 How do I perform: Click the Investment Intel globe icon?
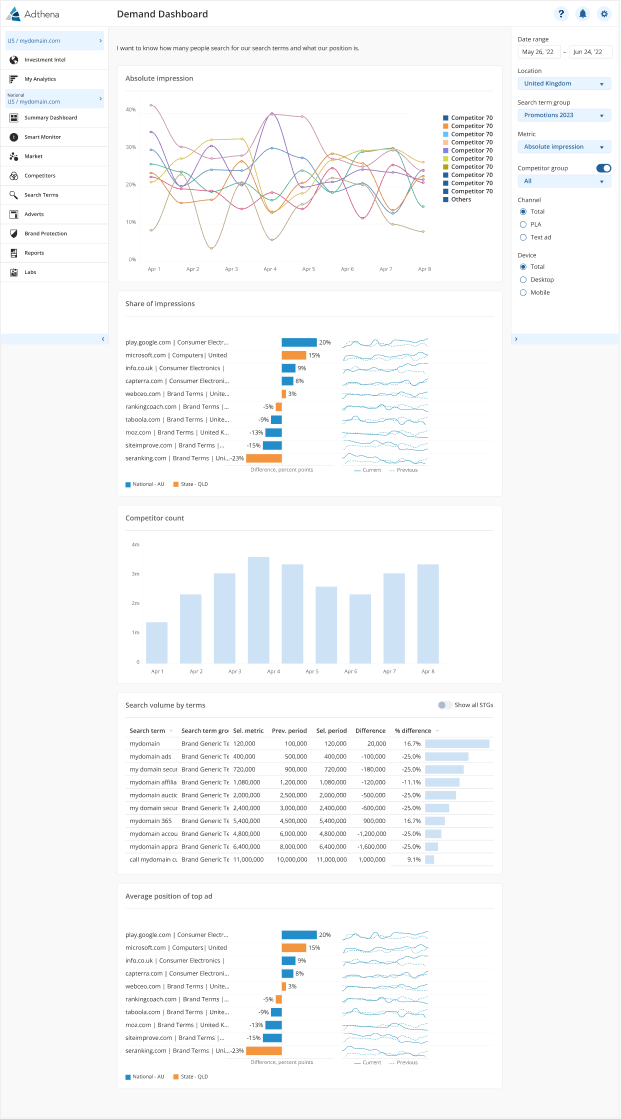point(14,60)
